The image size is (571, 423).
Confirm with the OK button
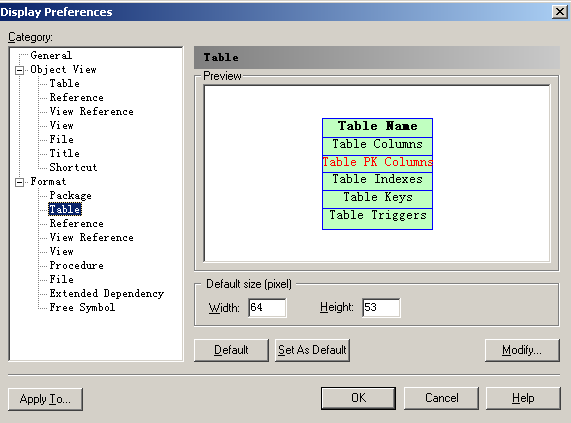tap(358, 398)
